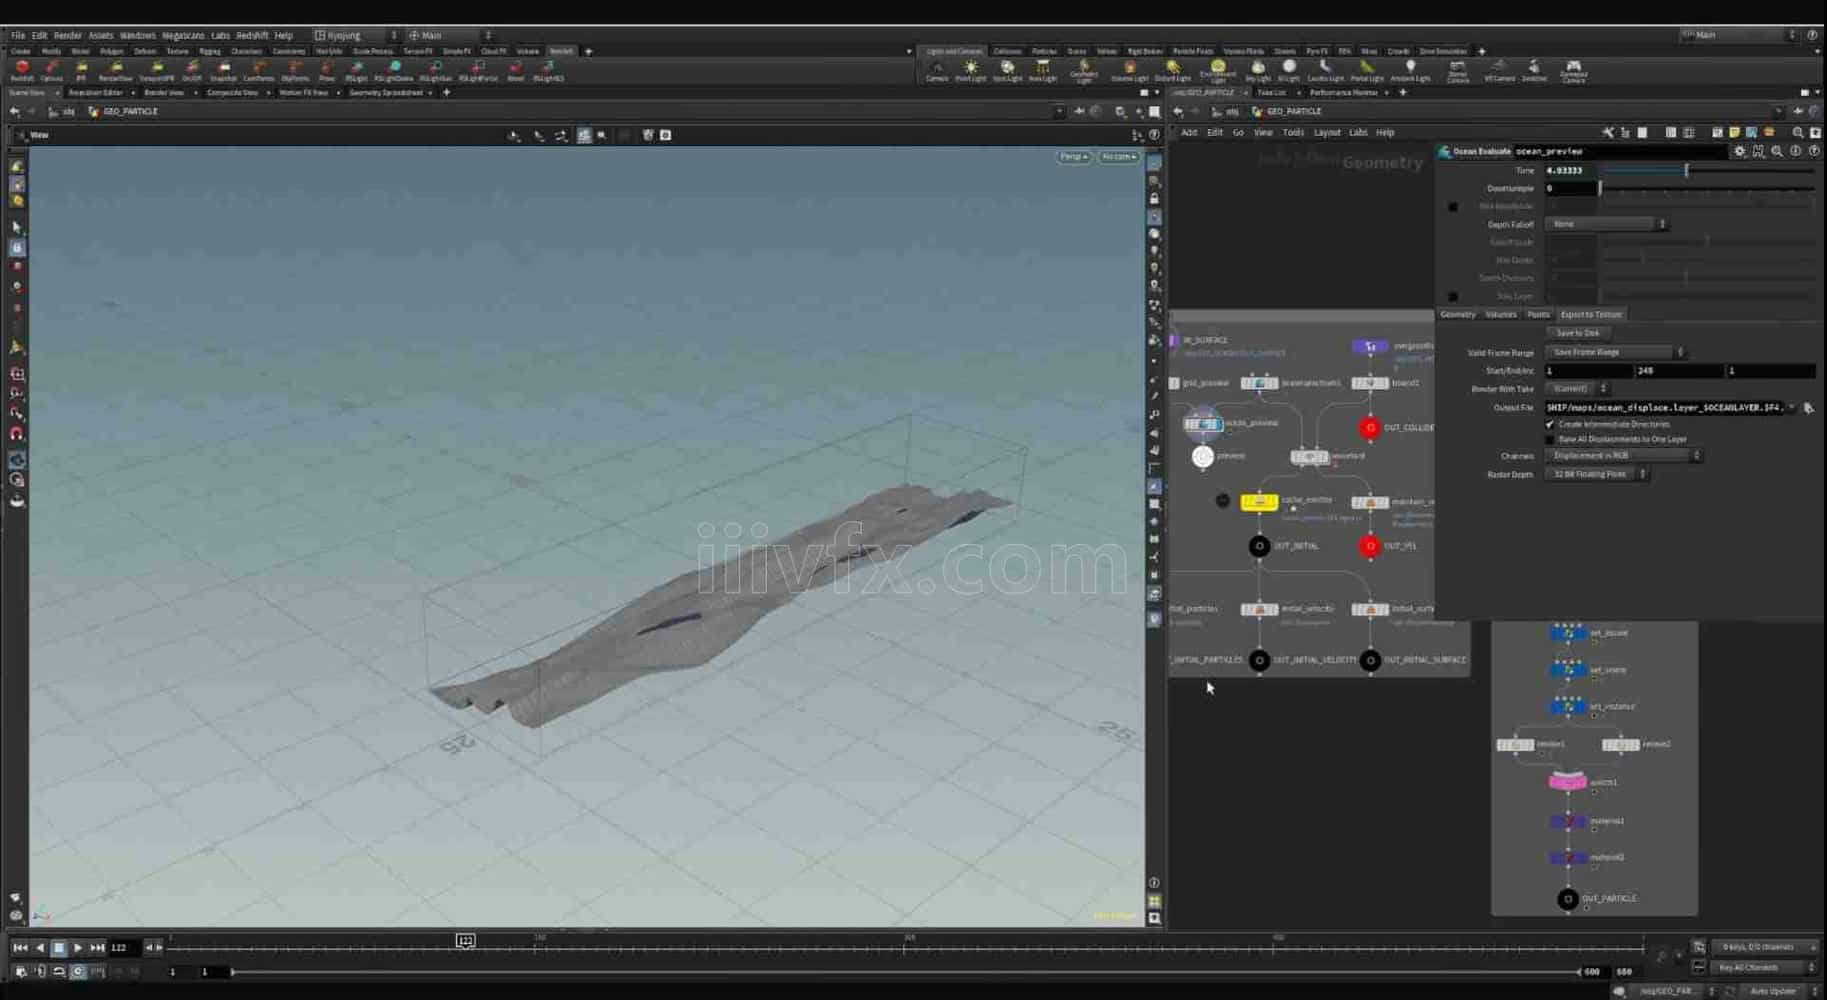Click the Point Light shelf tool
Viewport: 1827px width, 1000px height.
970,71
